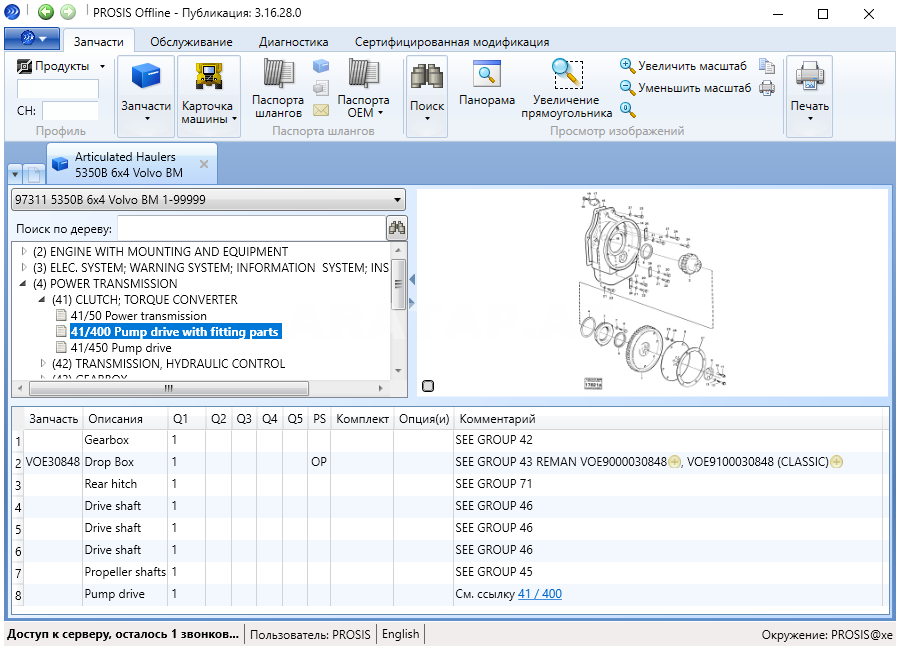Screen dimensions: 900x647
Task: Open the Поиск binoculars ribbon button
Action: (426, 96)
